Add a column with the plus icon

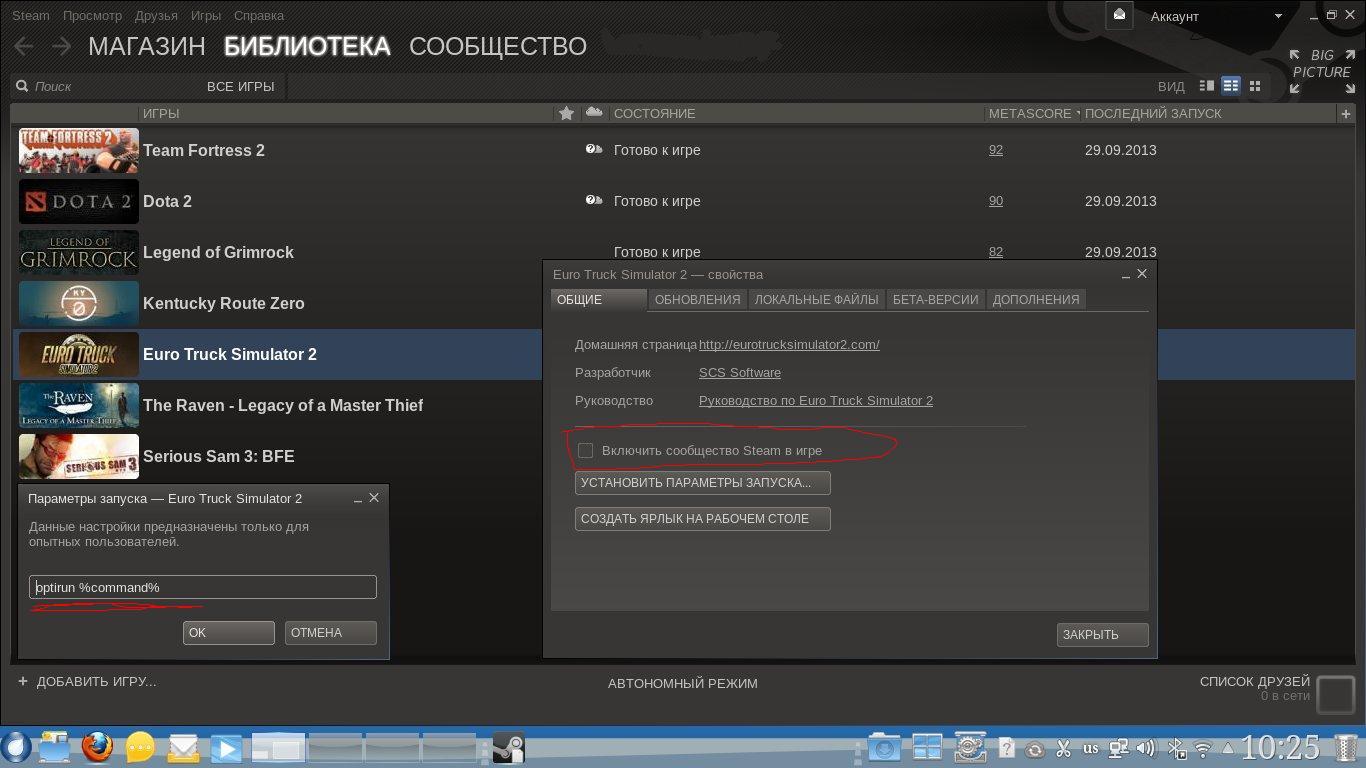coord(1346,114)
